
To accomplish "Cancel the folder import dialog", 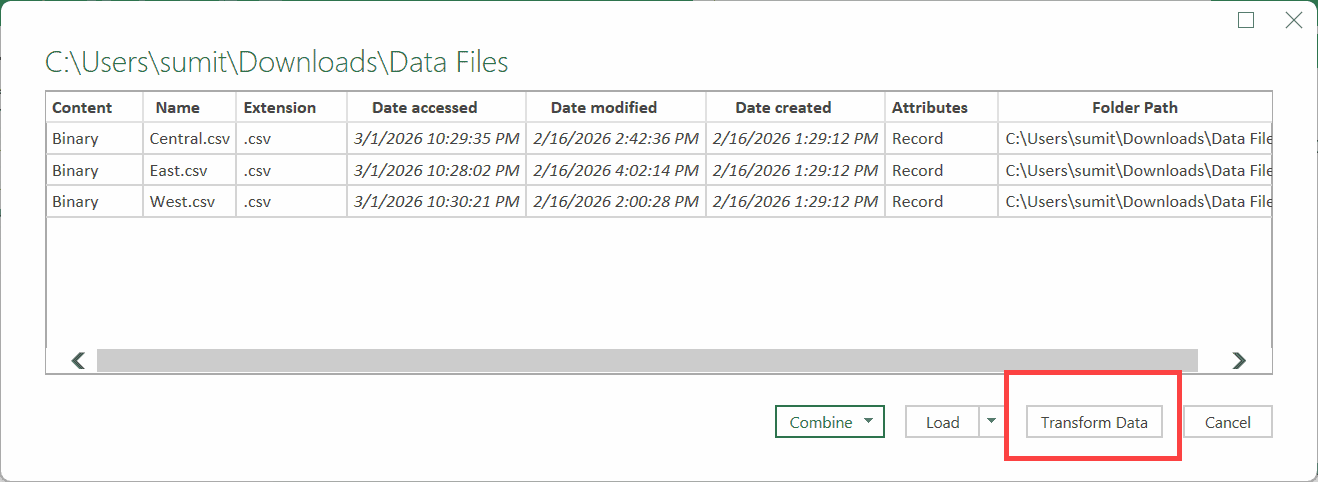I will (1228, 422).
